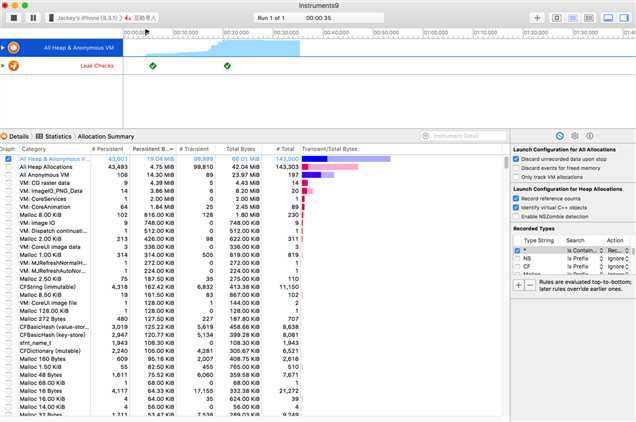Add a recorded type rule
The image size is (636, 422).
[x=518, y=285]
